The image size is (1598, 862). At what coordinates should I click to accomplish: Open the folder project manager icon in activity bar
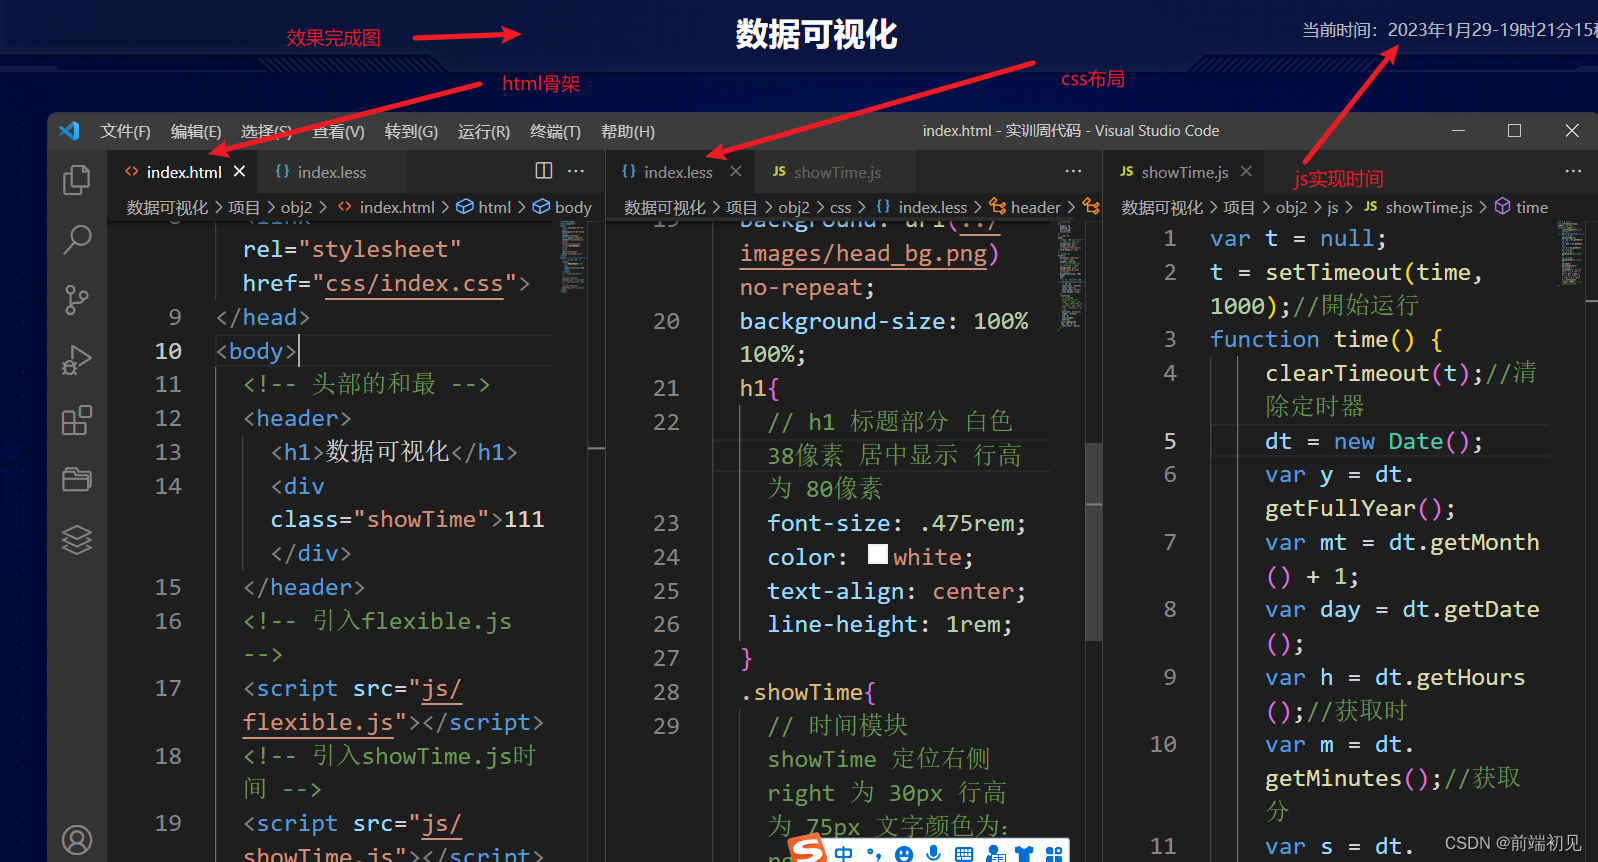coord(77,480)
